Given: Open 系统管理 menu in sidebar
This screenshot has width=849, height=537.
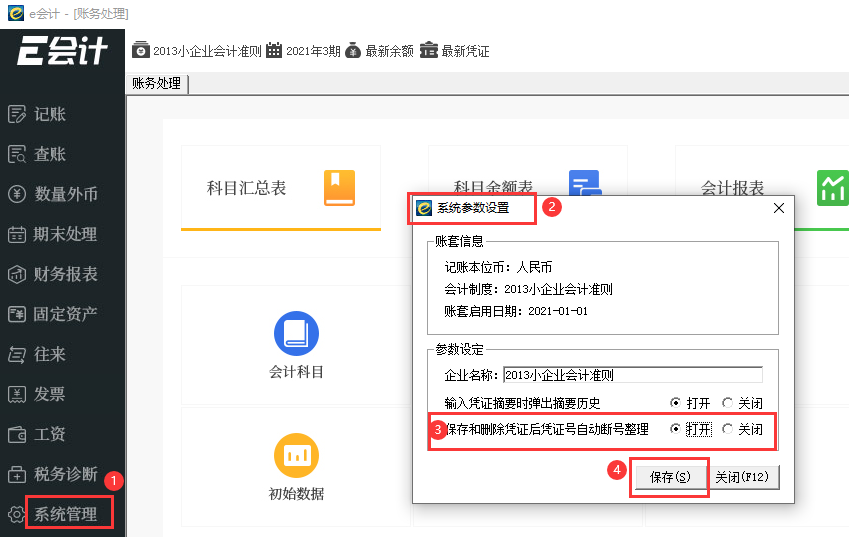Looking at the screenshot, I should (x=66, y=514).
